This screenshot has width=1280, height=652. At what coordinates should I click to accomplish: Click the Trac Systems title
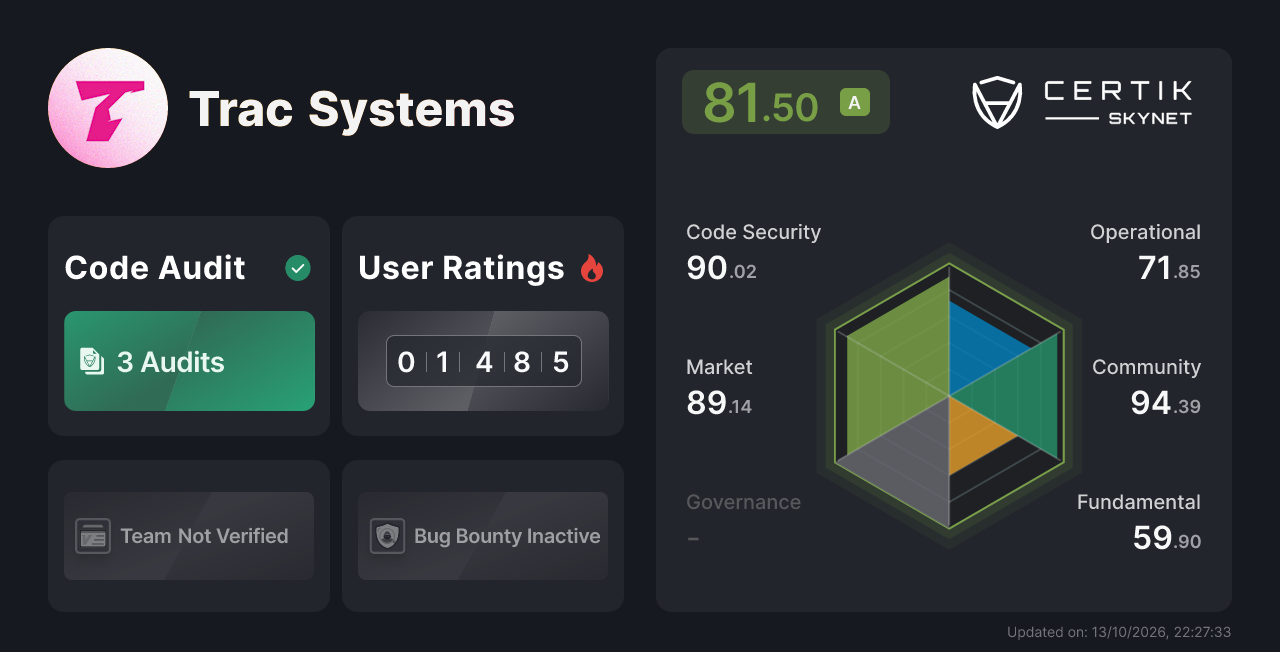click(x=352, y=109)
